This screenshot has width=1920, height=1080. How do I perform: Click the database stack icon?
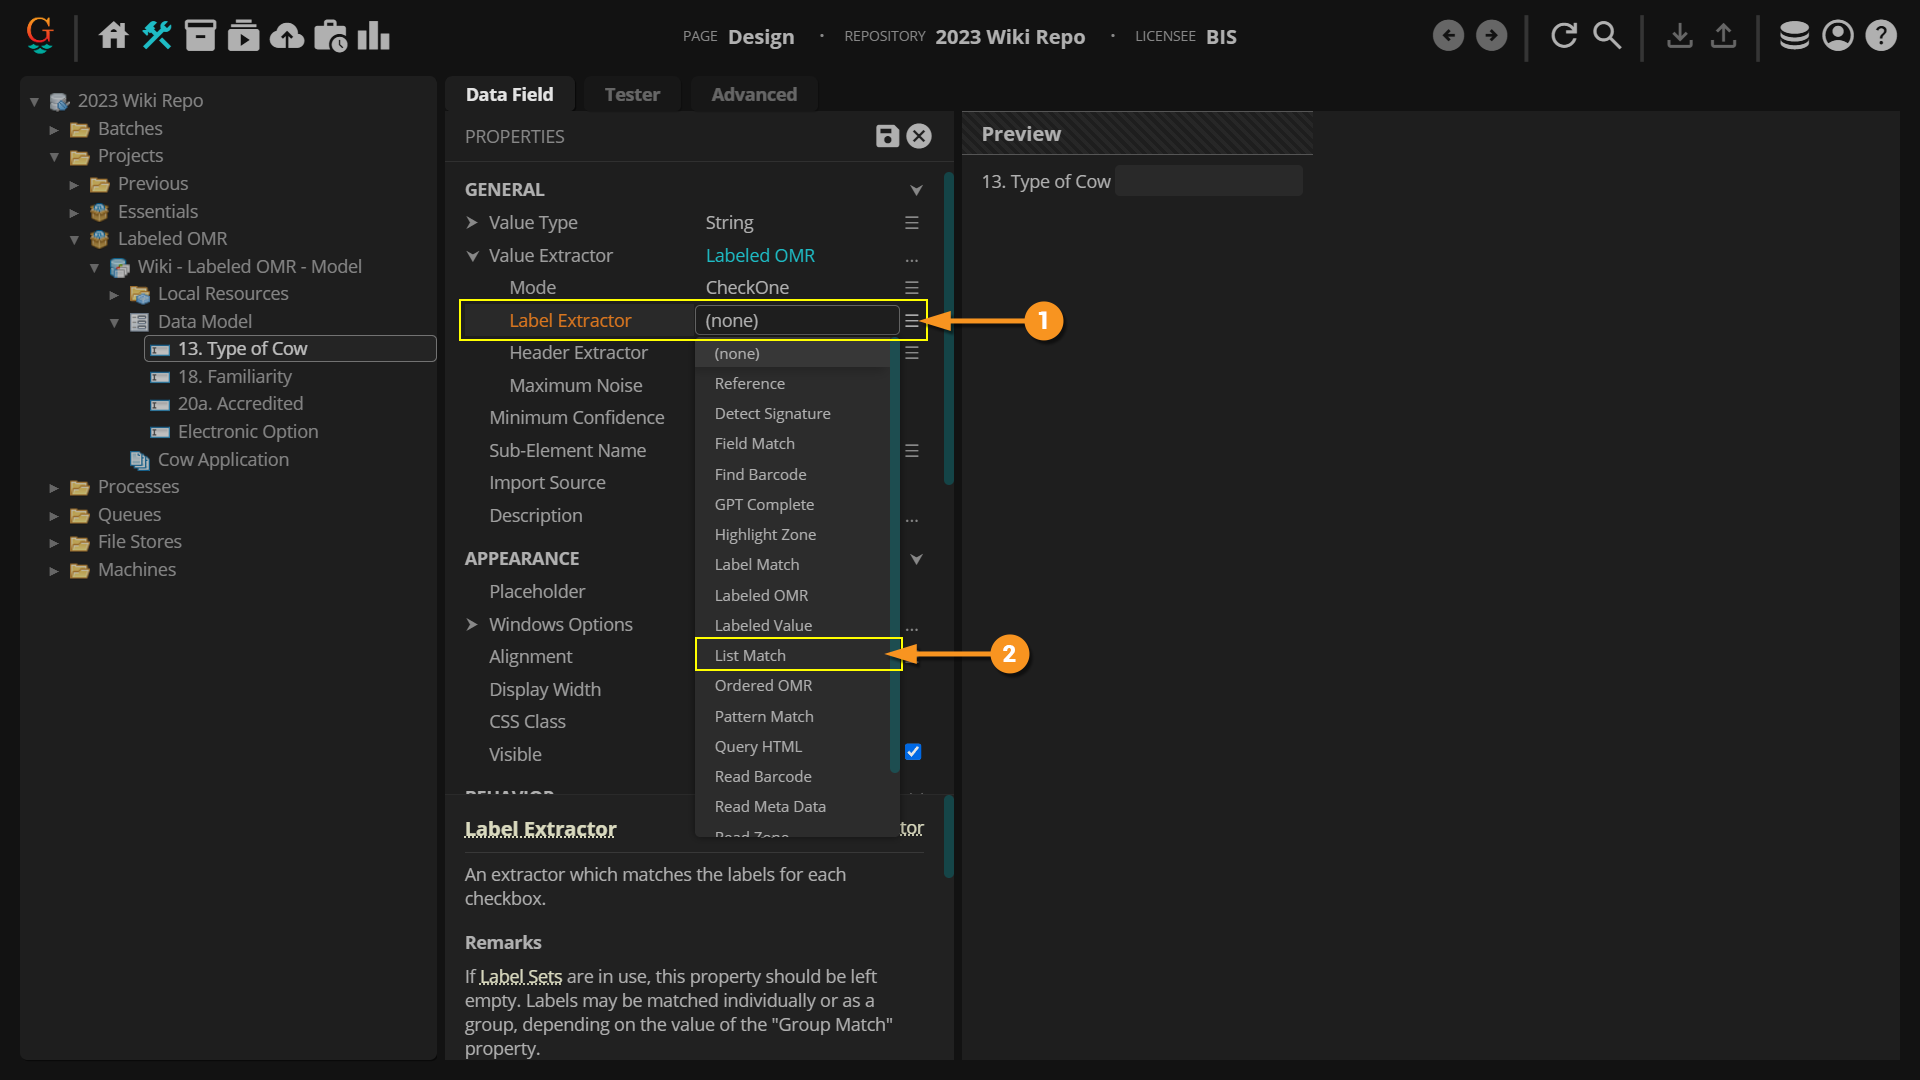pos(1794,36)
